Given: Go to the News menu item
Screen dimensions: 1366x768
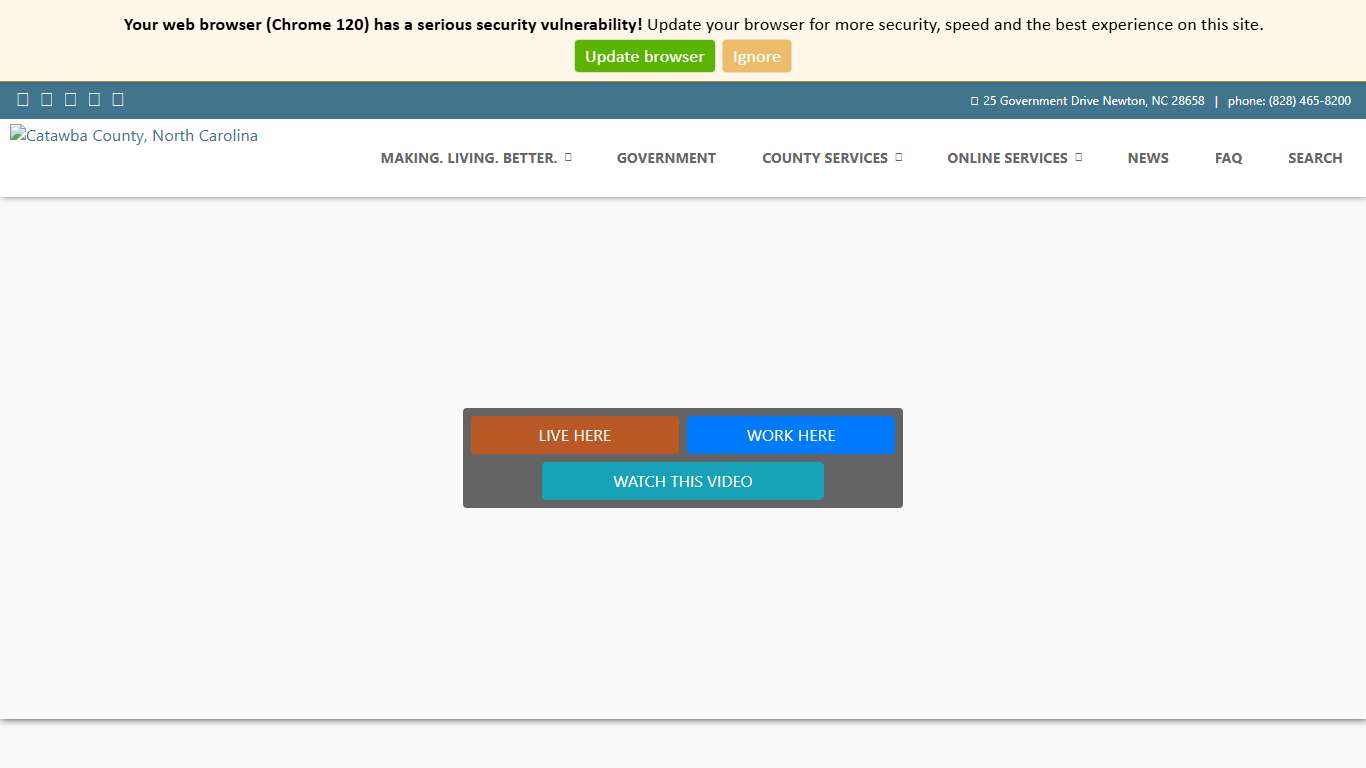Looking at the screenshot, I should 1148,158.
